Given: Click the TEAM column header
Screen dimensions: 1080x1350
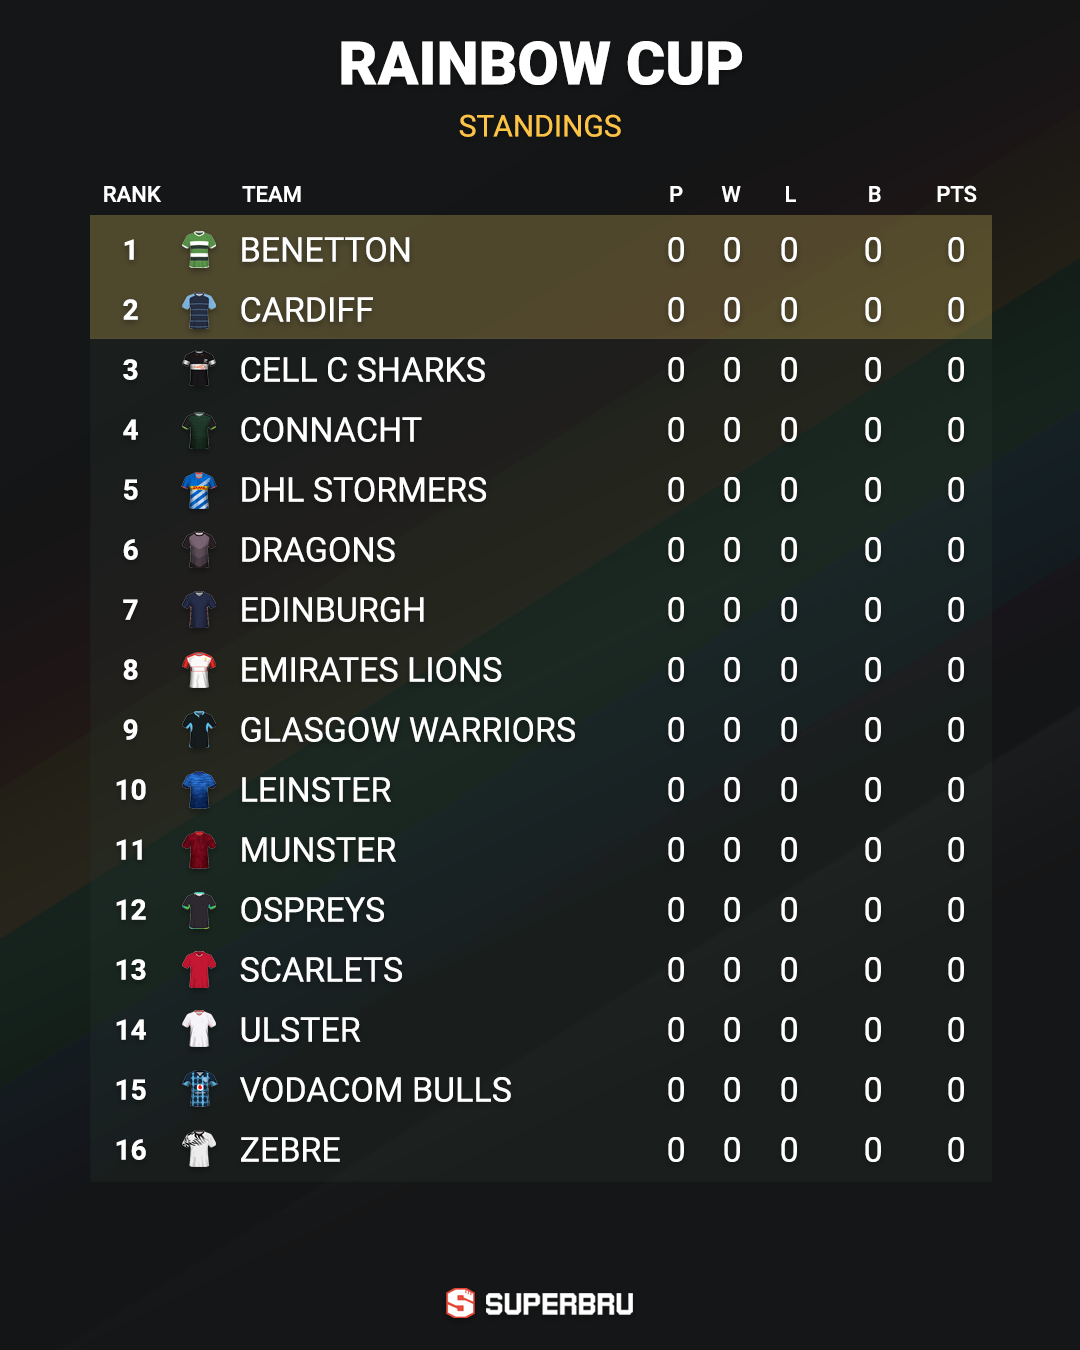Looking at the screenshot, I should 272,194.
